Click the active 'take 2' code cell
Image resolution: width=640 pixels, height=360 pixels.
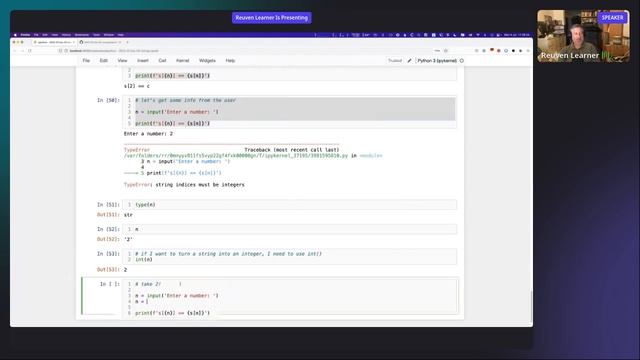tap(290, 298)
